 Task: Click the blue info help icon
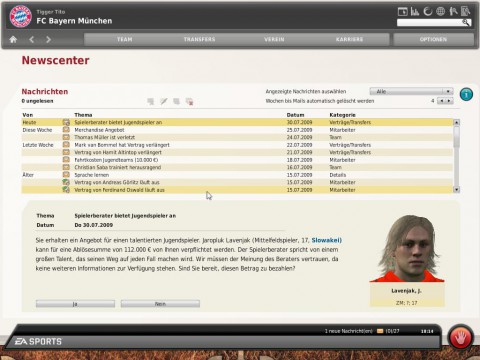466,94
